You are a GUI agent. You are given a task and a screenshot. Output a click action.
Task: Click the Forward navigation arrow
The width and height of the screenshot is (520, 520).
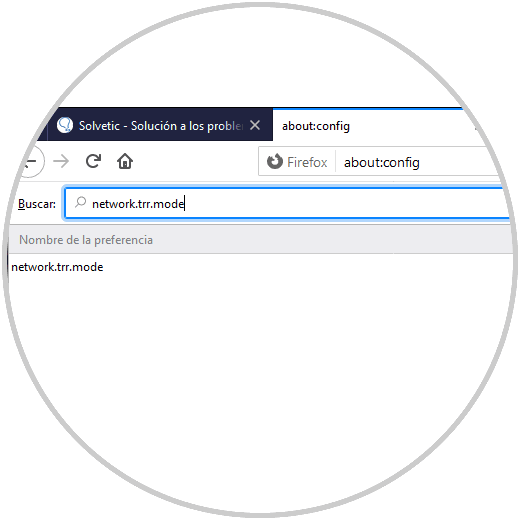pyautogui.click(x=61, y=161)
